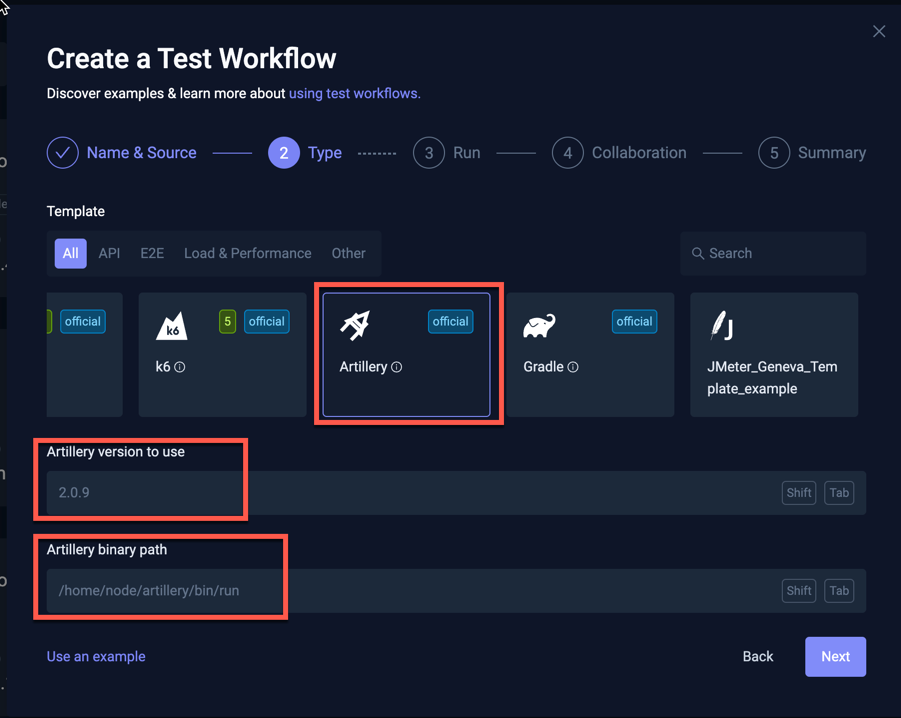Switch to the E2E template filter
The height and width of the screenshot is (718, 901).
(151, 253)
